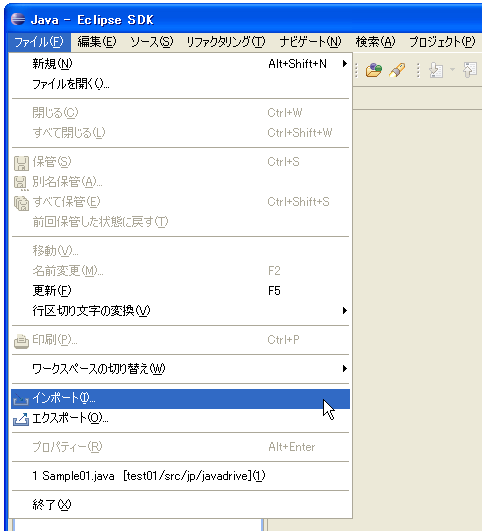Click the すべて閉じる(L) entry
482x531 pixels.
pyautogui.click(x=180, y=133)
